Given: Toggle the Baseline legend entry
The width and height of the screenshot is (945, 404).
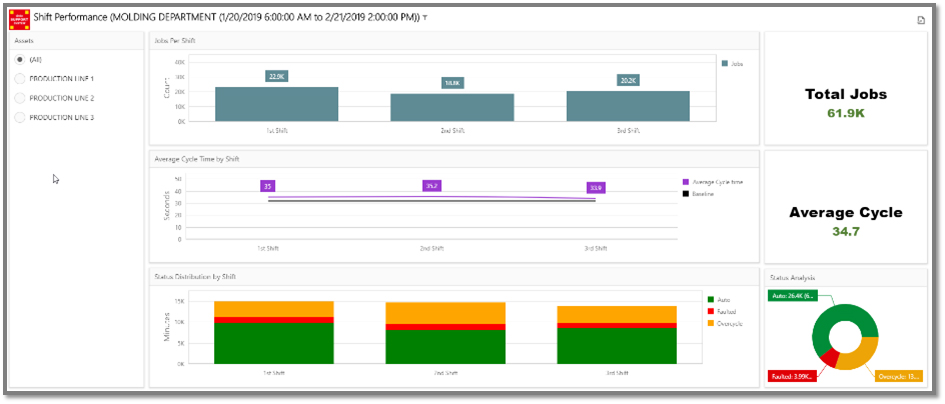Looking at the screenshot, I should coord(686,192).
